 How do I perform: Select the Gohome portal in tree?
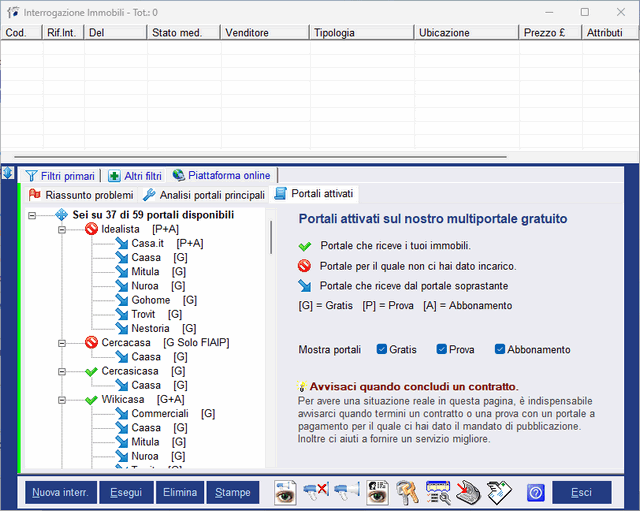(150, 300)
